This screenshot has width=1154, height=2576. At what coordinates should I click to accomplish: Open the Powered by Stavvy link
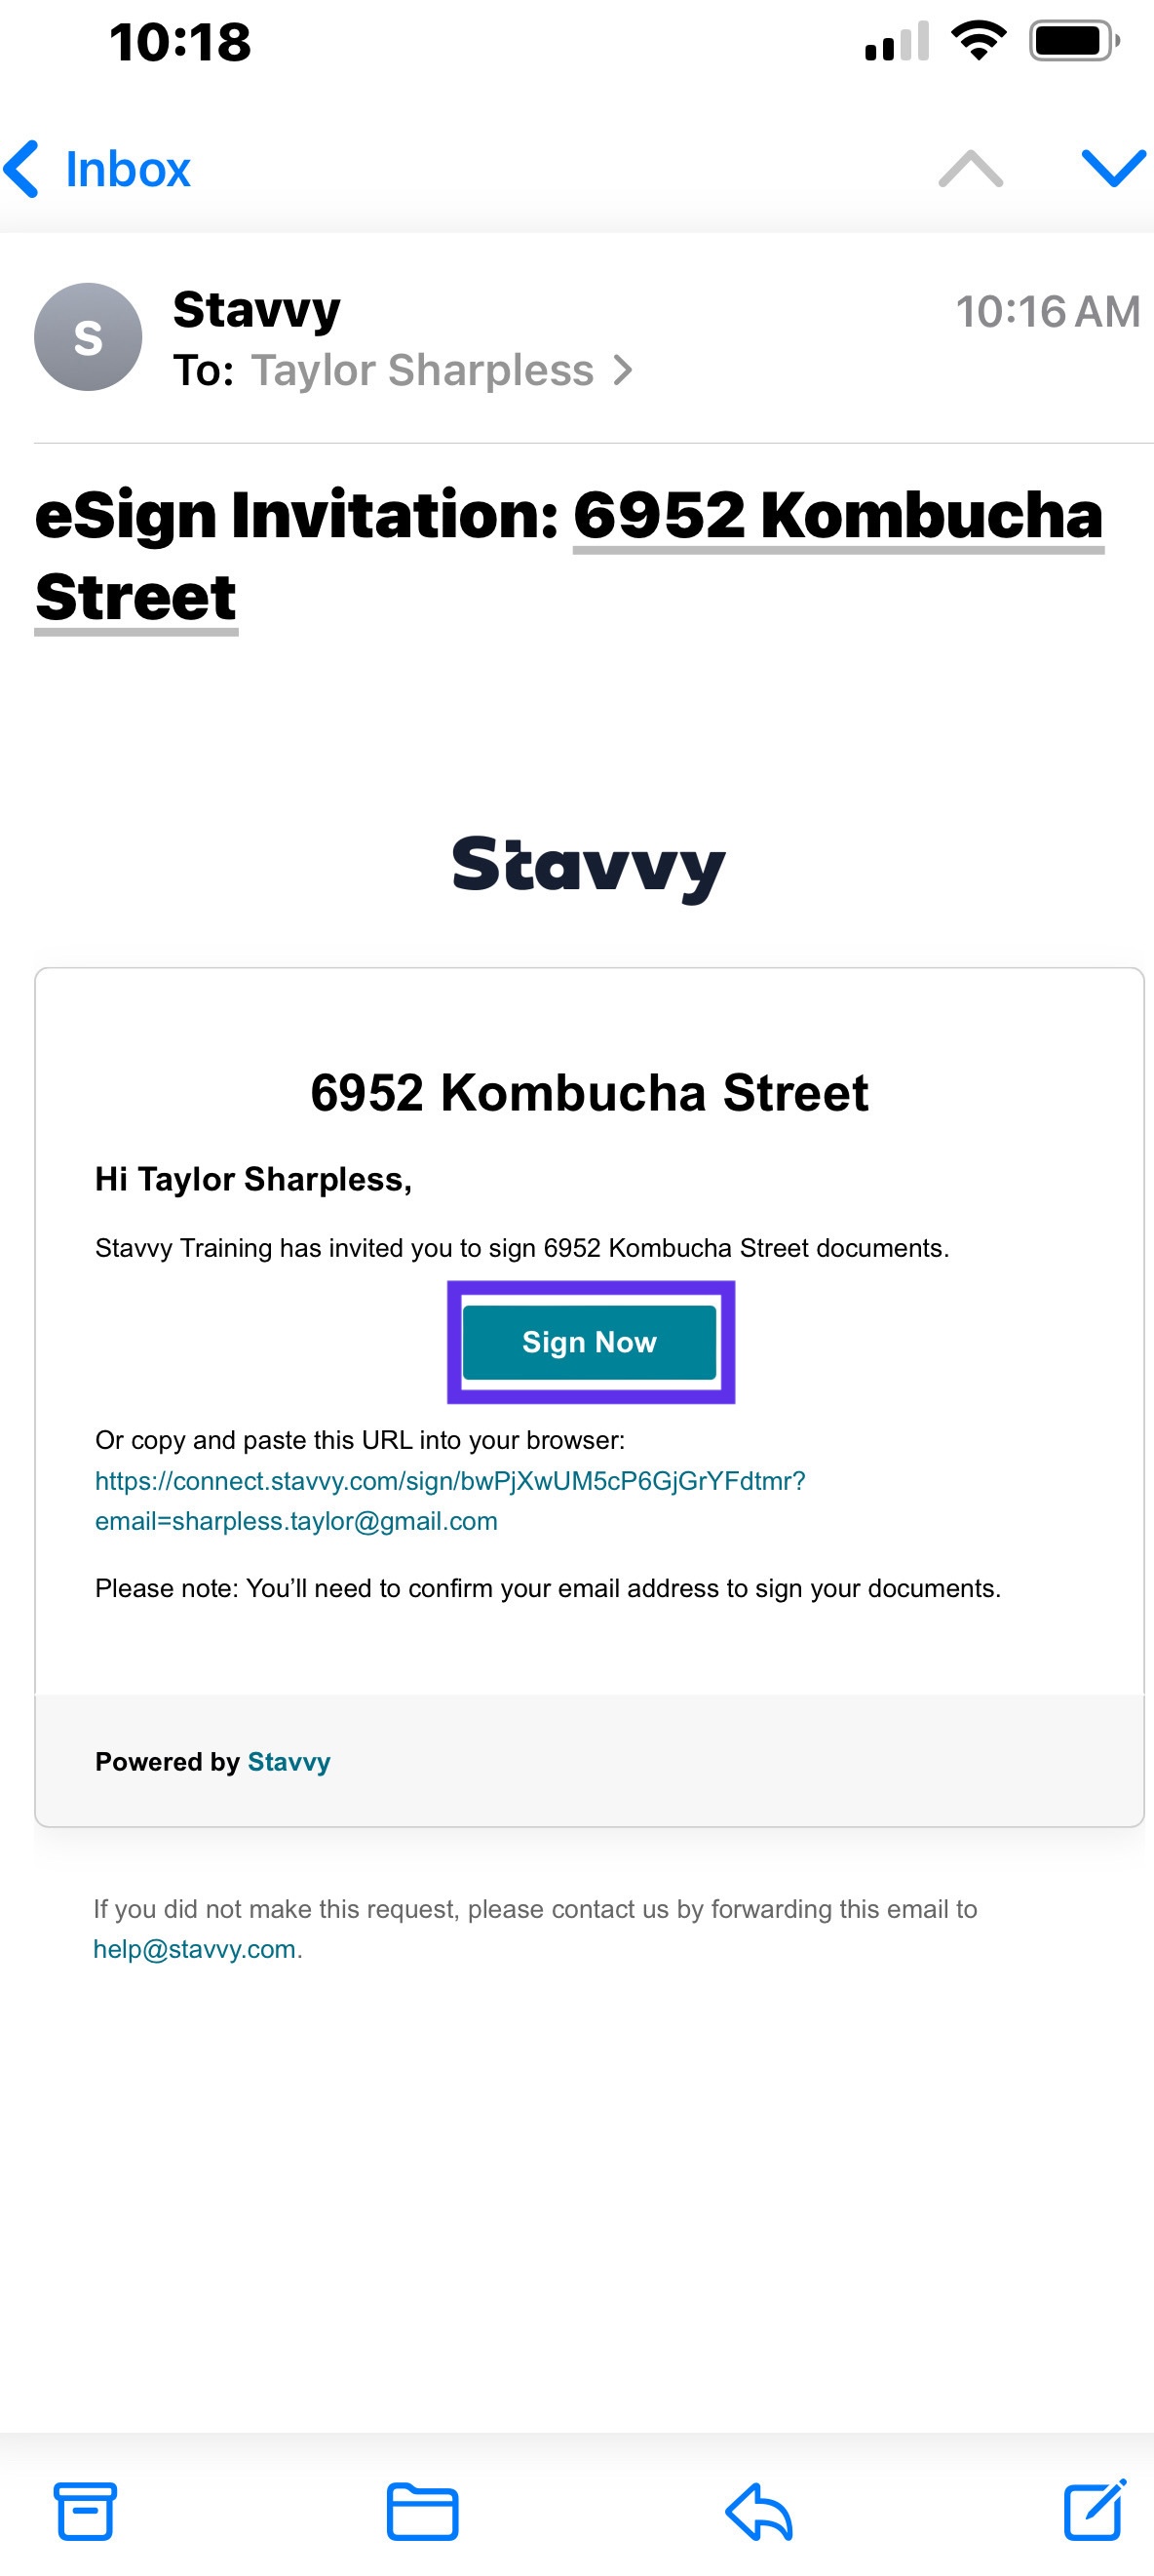(289, 1762)
